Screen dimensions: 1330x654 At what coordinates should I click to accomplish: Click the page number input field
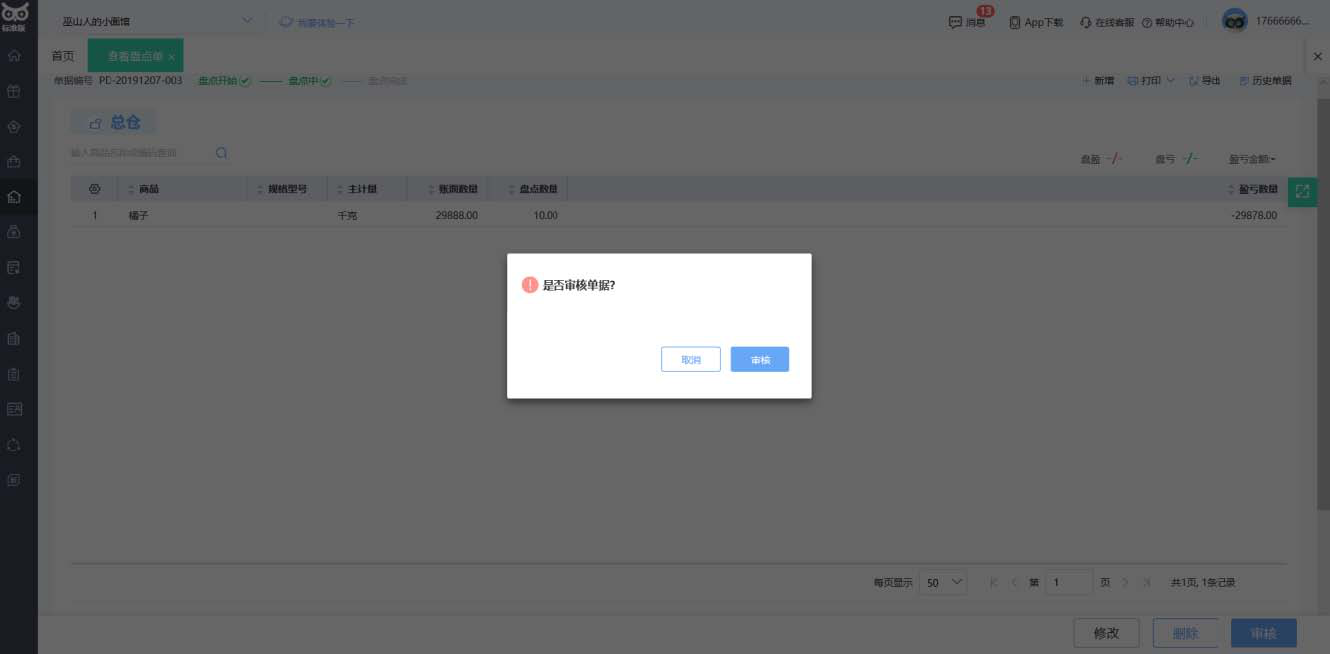(1069, 582)
